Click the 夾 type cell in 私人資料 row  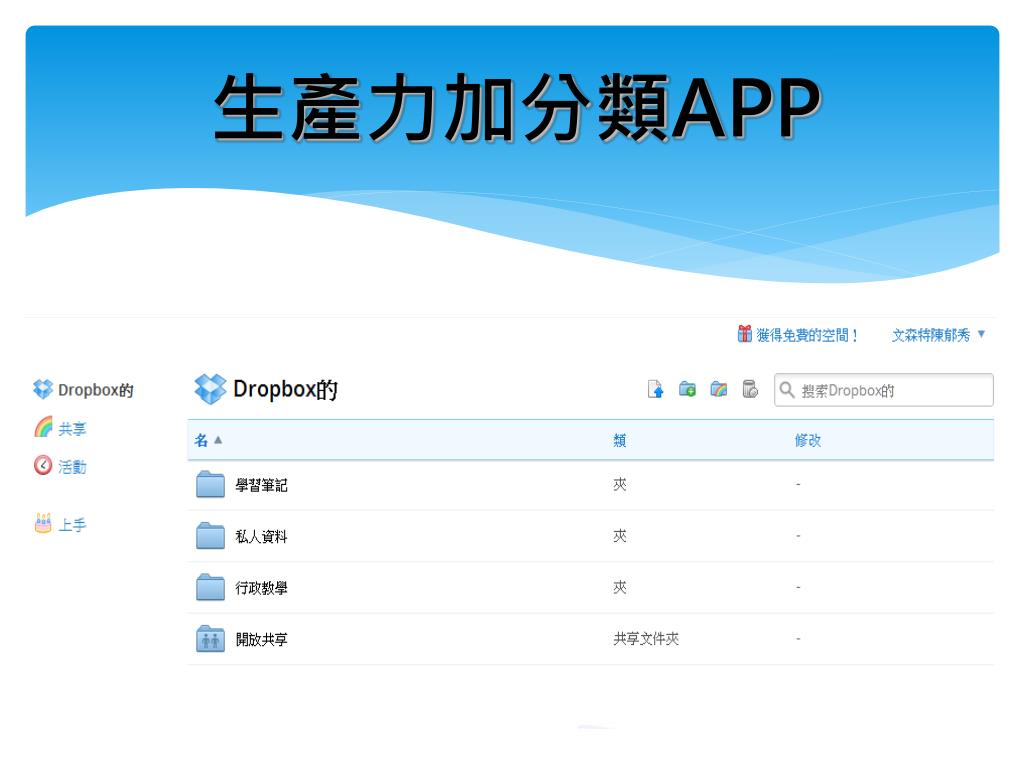tap(620, 536)
